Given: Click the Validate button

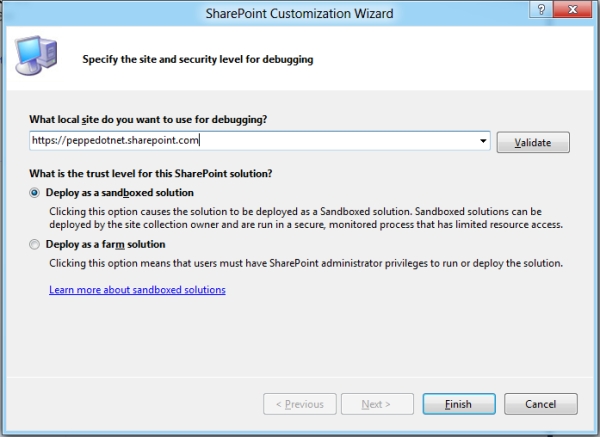Looking at the screenshot, I should coord(533,142).
